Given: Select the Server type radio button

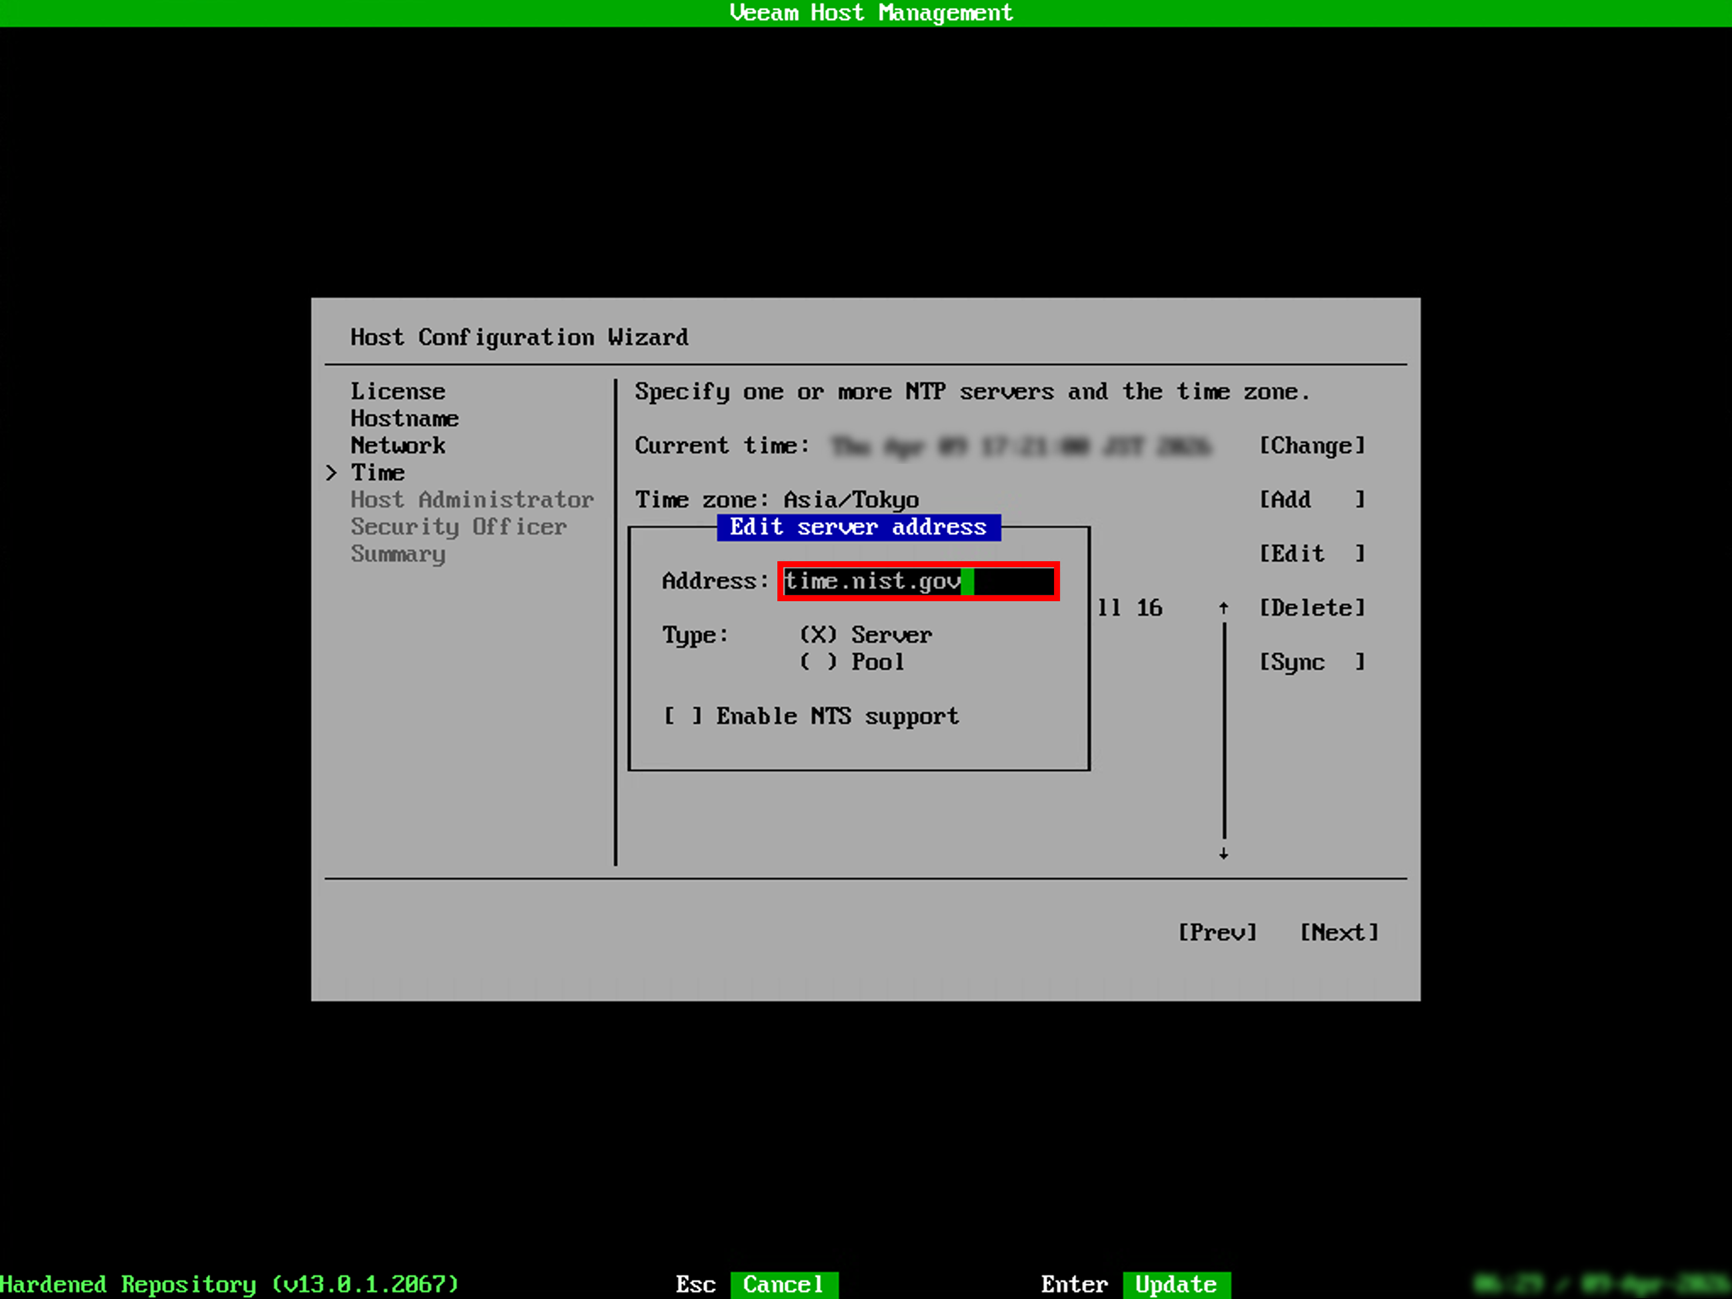Looking at the screenshot, I should tap(818, 635).
